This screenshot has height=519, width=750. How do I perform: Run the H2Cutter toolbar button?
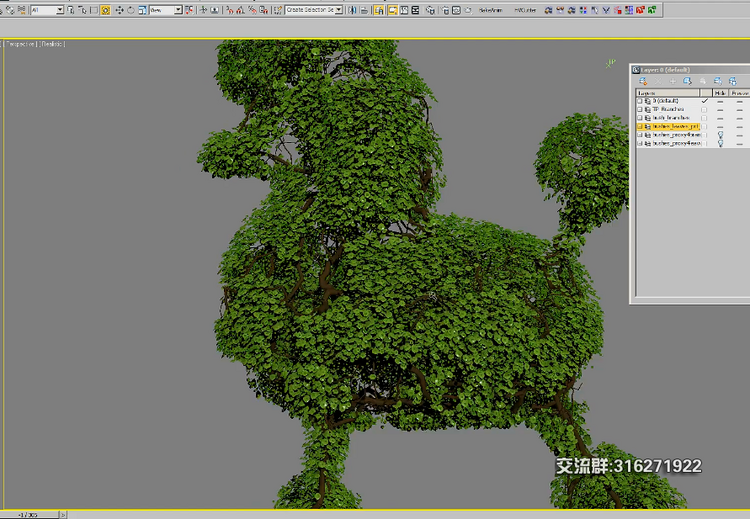(x=526, y=10)
